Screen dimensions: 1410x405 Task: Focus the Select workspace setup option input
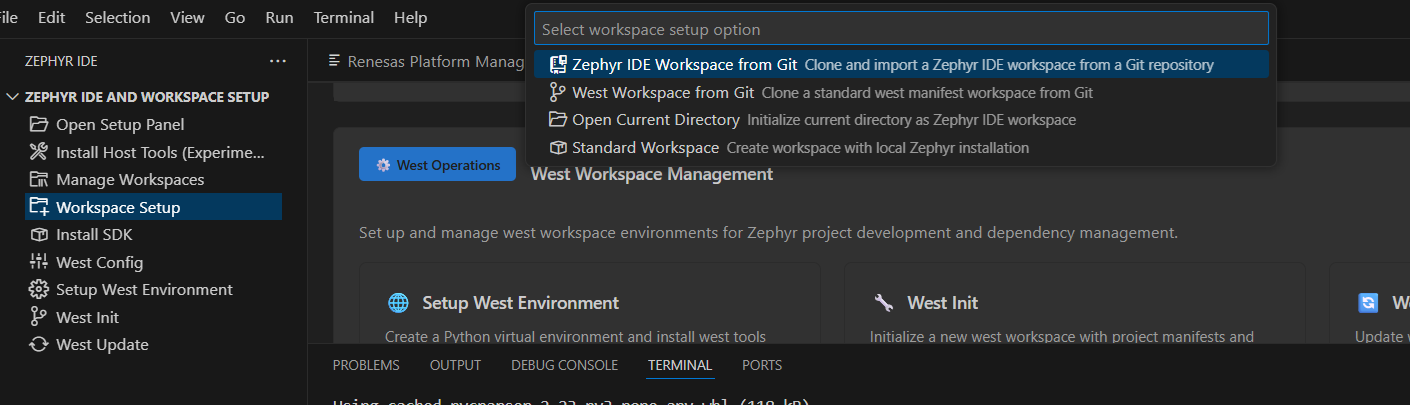coord(901,29)
